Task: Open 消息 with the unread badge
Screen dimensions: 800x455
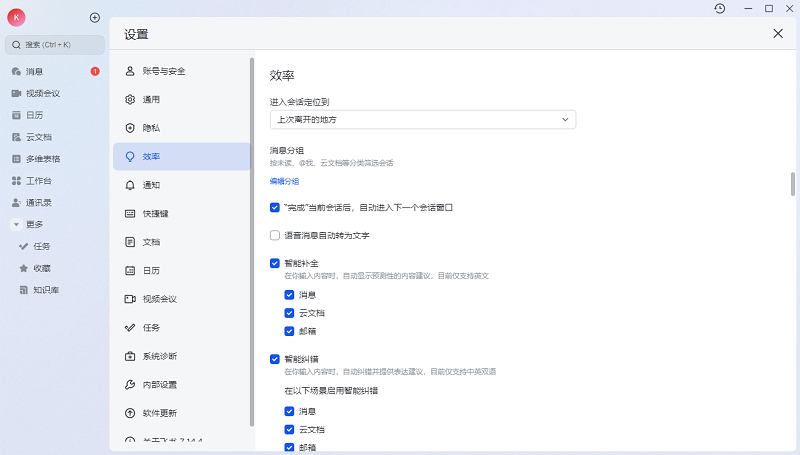Action: tap(35, 72)
